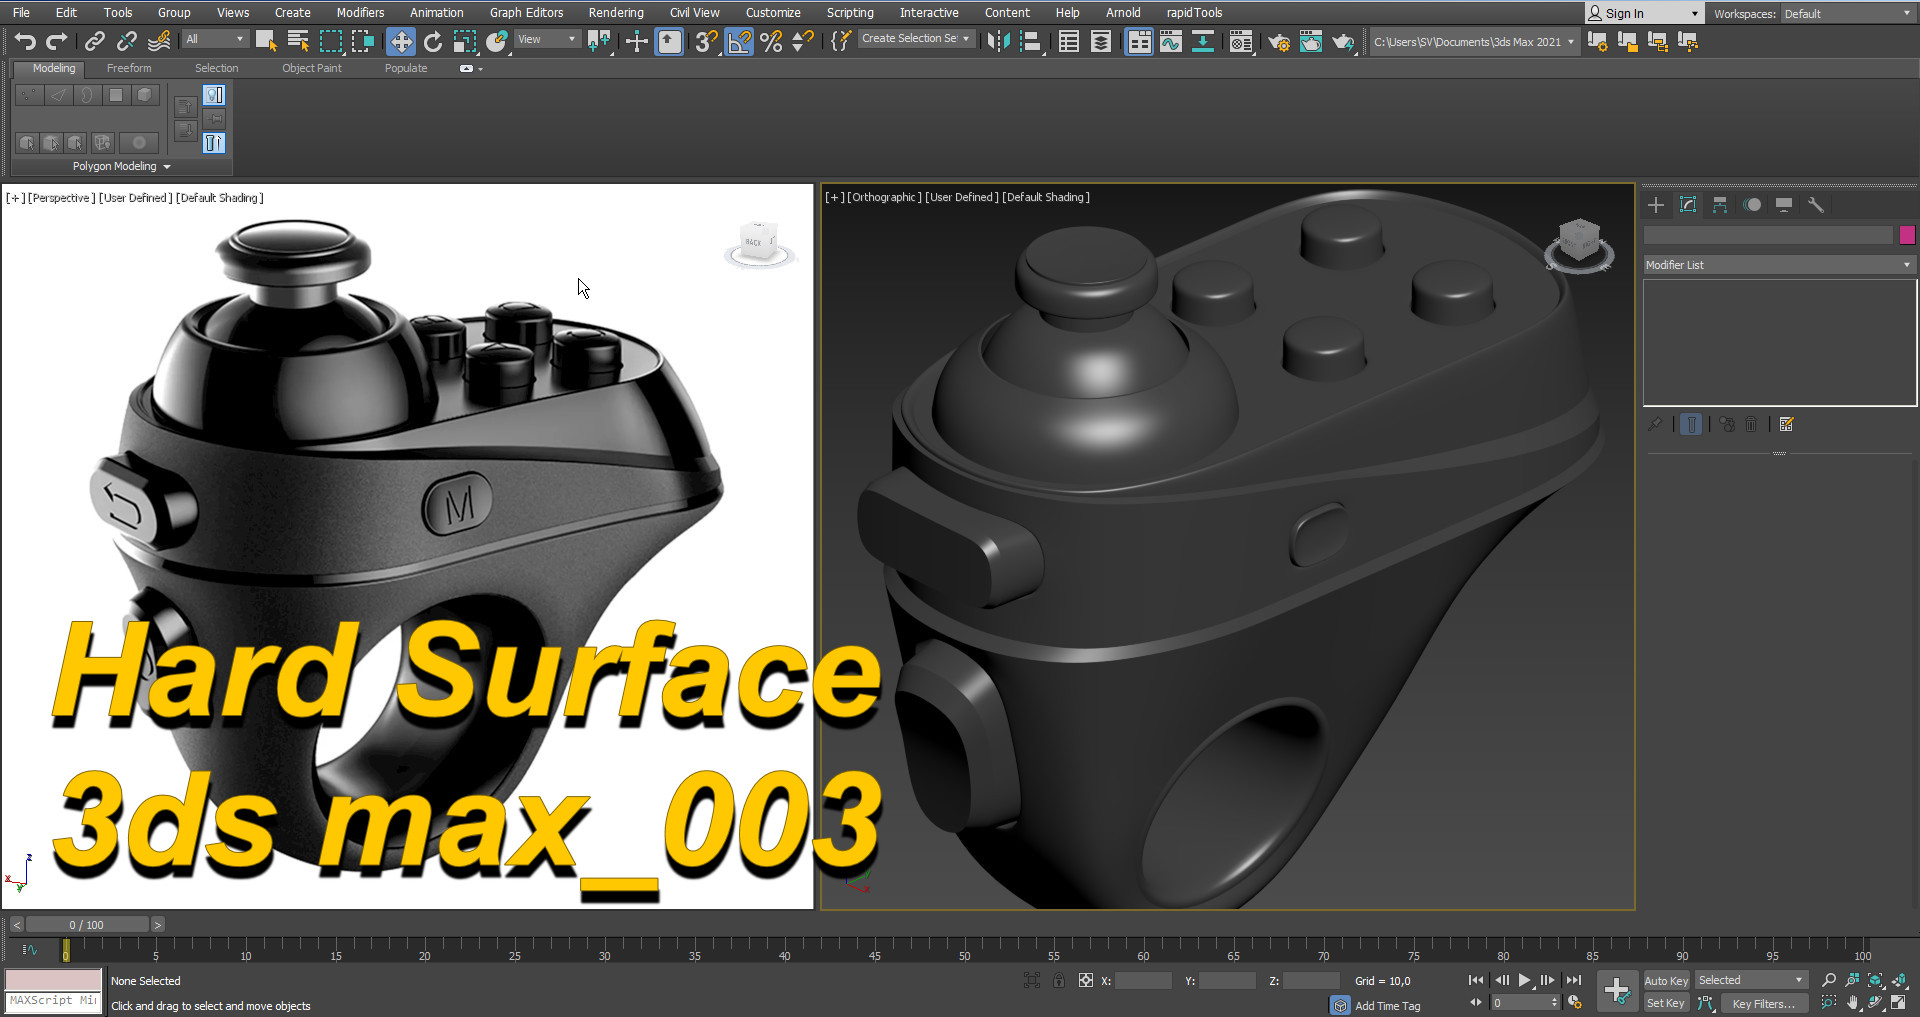This screenshot has width=1920, height=1017.
Task: Switch to the Freeform ribbon tab
Action: (129, 68)
